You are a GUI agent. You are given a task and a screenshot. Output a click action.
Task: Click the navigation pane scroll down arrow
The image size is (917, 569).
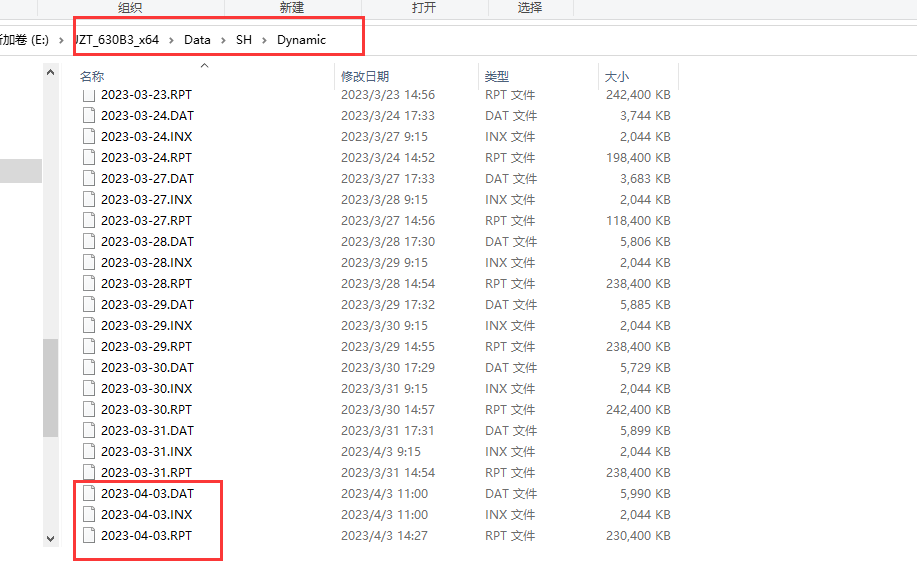50,539
